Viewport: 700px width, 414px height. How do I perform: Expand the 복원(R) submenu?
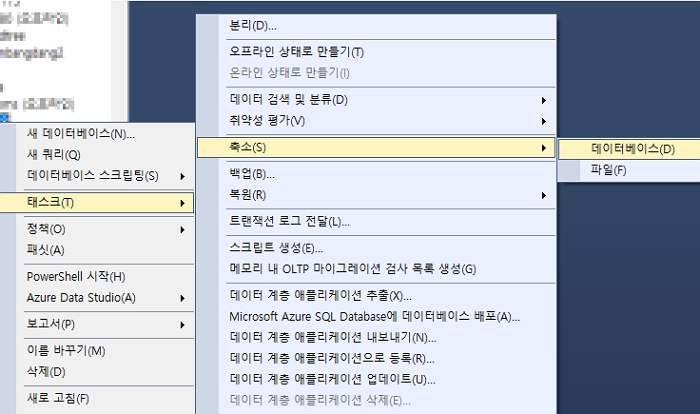[248, 195]
